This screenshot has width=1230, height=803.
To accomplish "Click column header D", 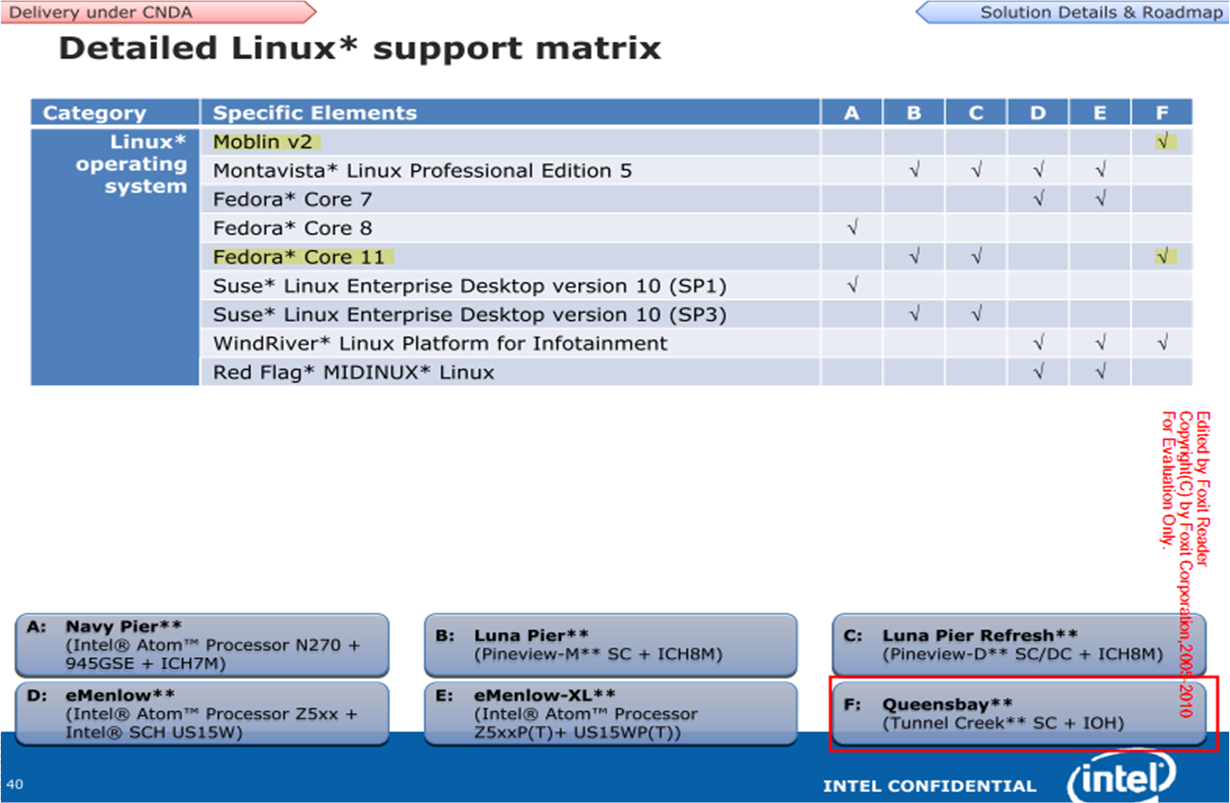I will pyautogui.click(x=1038, y=113).
